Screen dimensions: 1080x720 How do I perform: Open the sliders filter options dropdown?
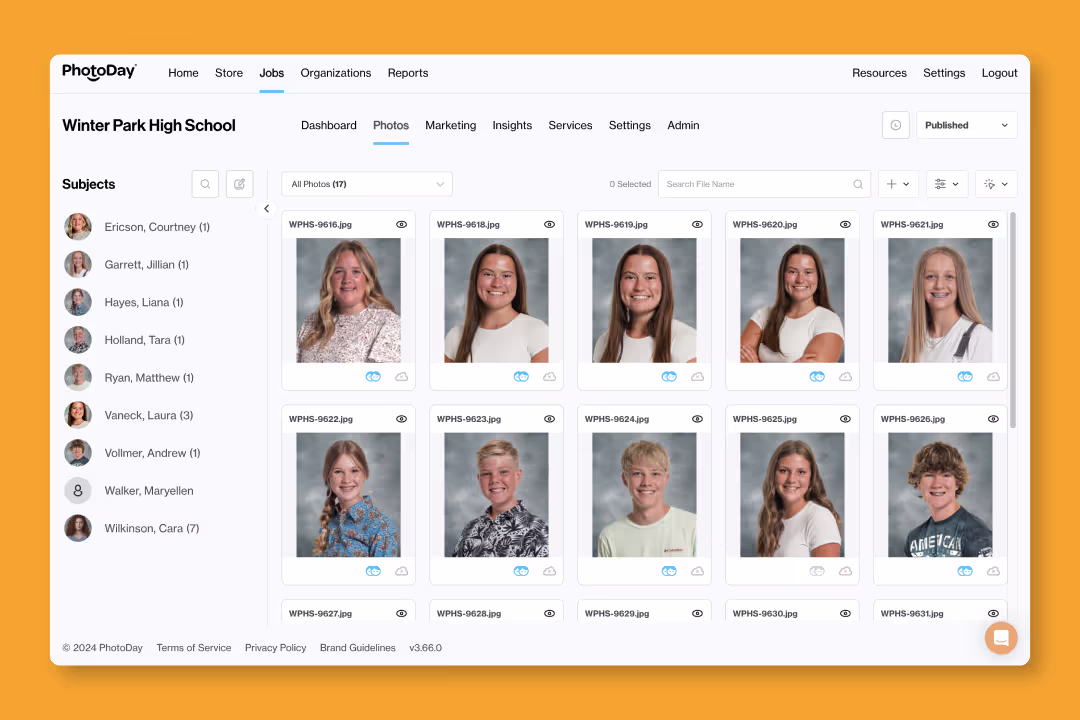pos(947,184)
